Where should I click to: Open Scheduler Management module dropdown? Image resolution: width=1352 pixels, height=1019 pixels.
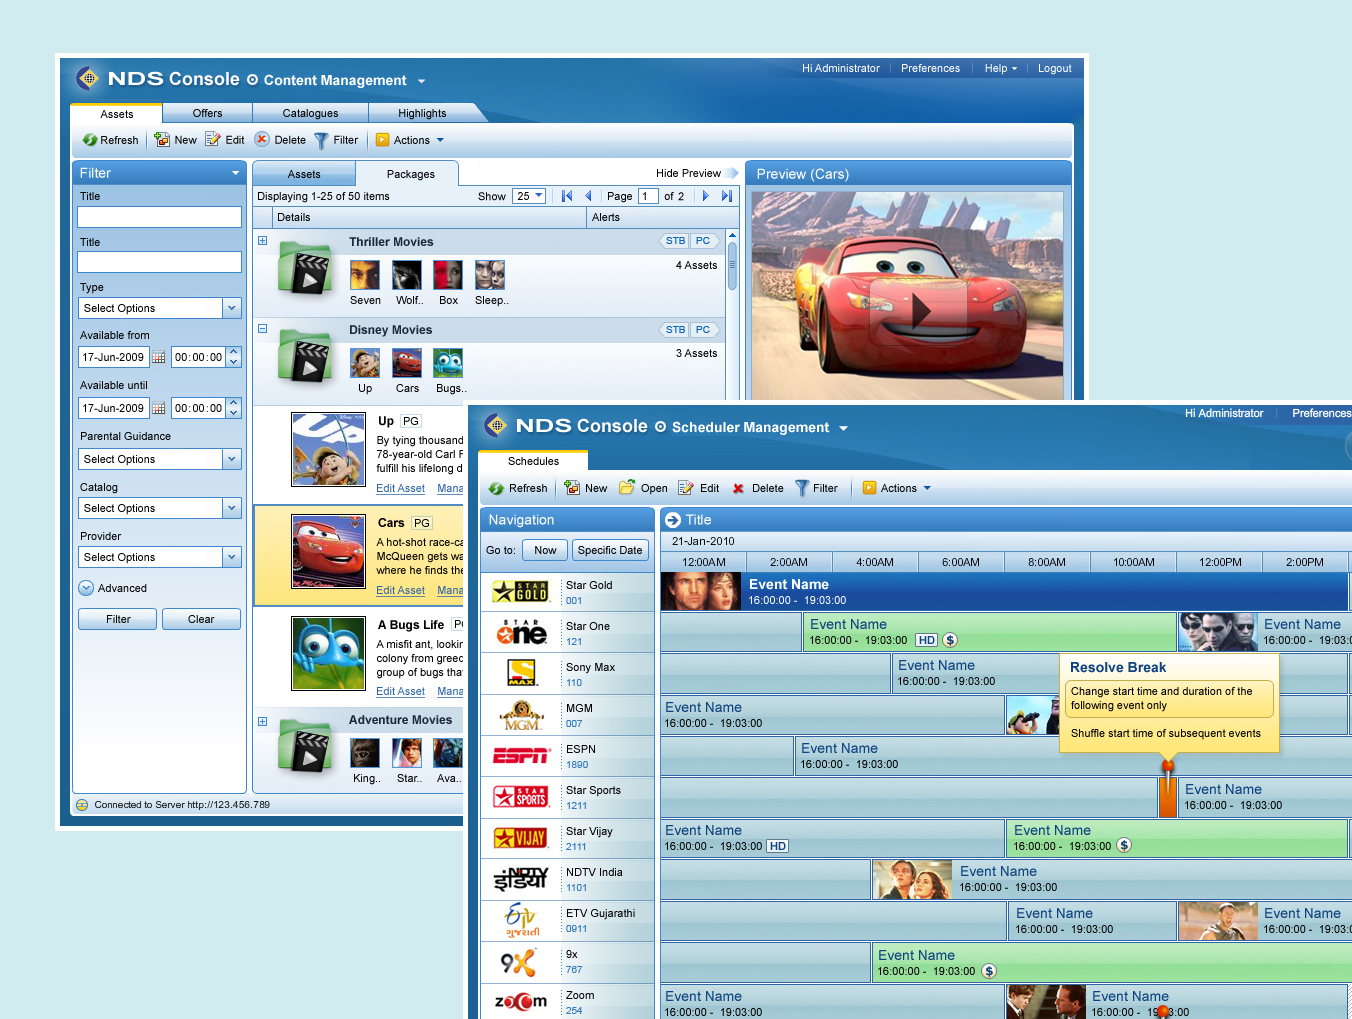pyautogui.click(x=843, y=428)
